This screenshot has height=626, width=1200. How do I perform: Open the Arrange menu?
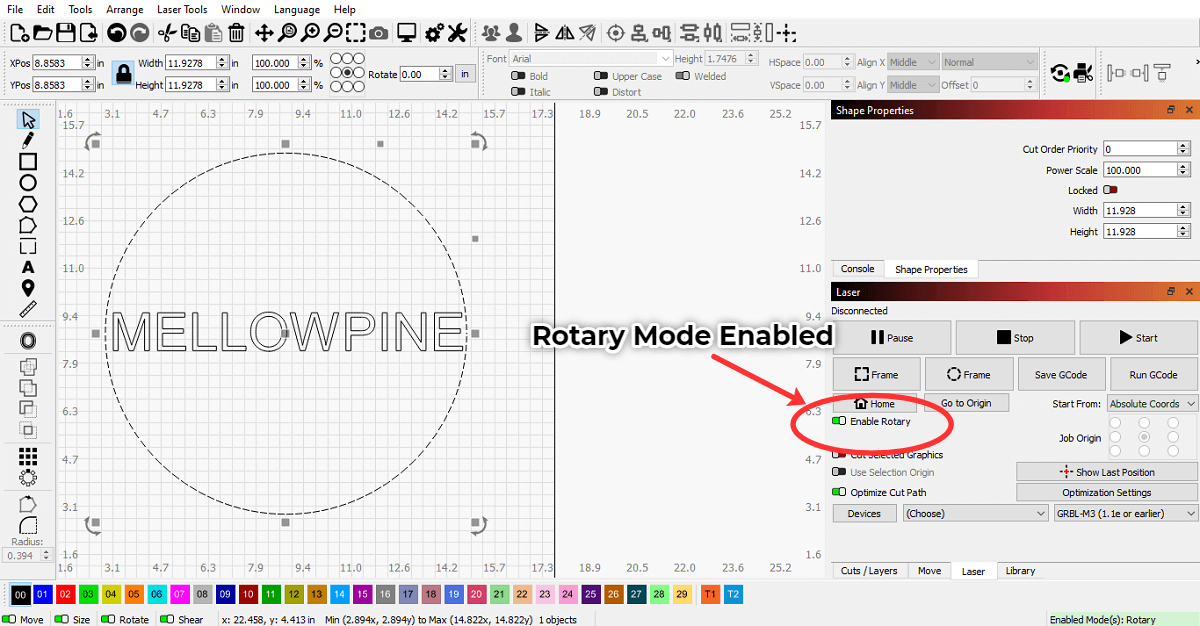pyautogui.click(x=125, y=9)
